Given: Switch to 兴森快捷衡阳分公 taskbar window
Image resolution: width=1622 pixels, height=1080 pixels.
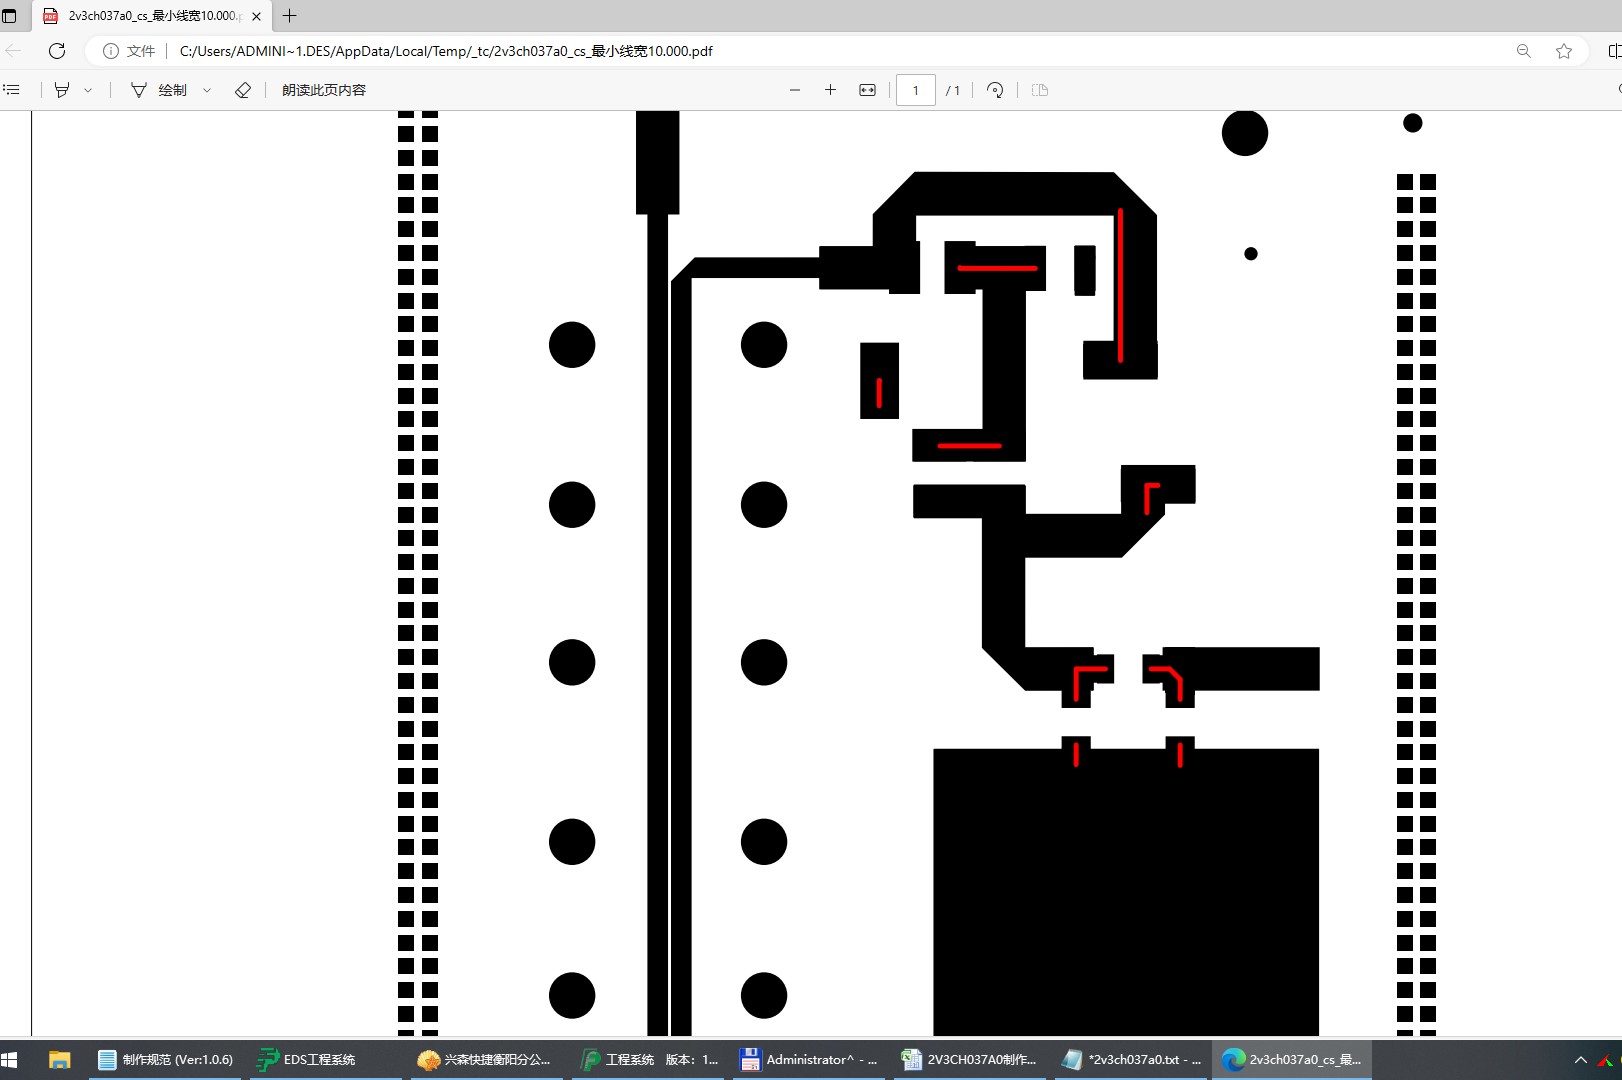Looking at the screenshot, I should pyautogui.click(x=487, y=1060).
